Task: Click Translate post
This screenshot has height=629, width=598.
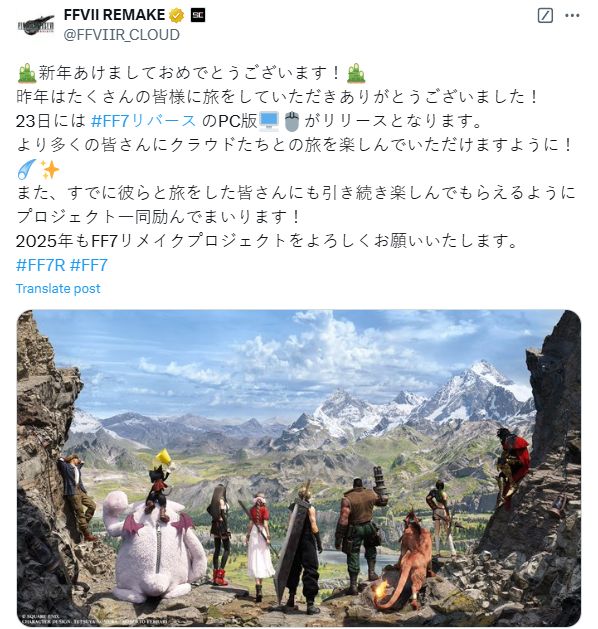Action: pos(58,288)
